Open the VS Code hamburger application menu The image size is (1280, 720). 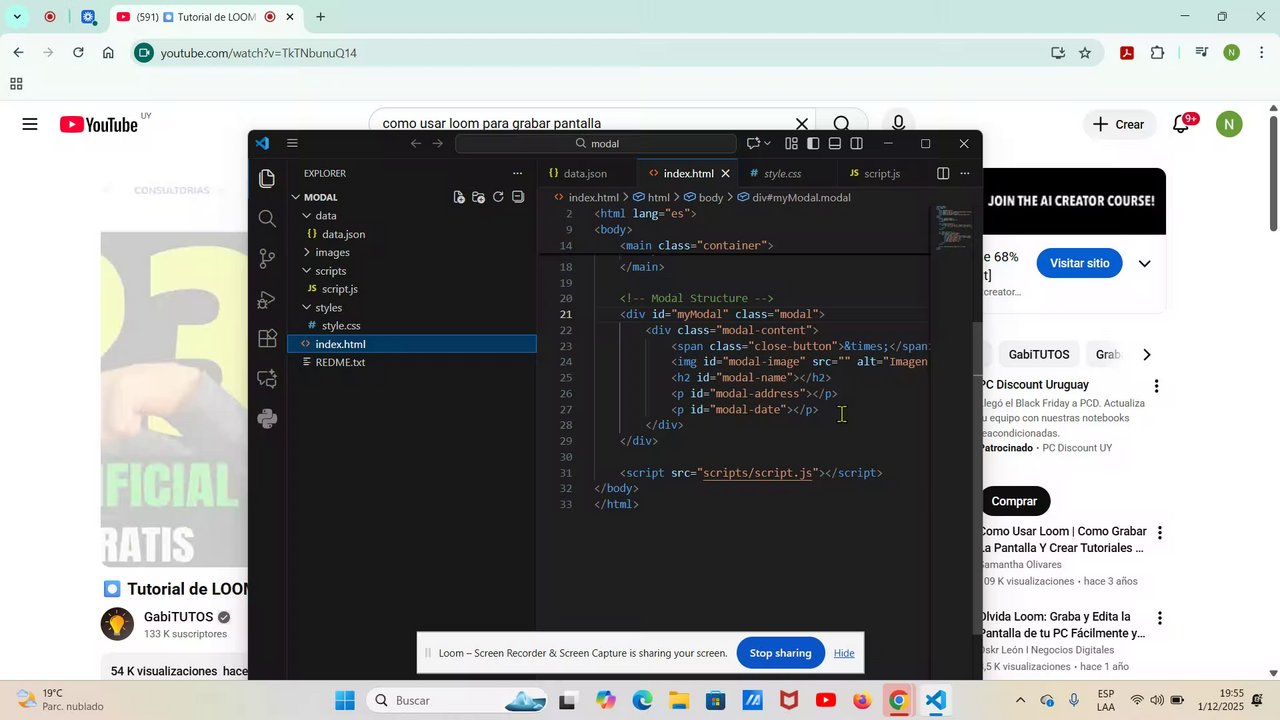tap(292, 144)
